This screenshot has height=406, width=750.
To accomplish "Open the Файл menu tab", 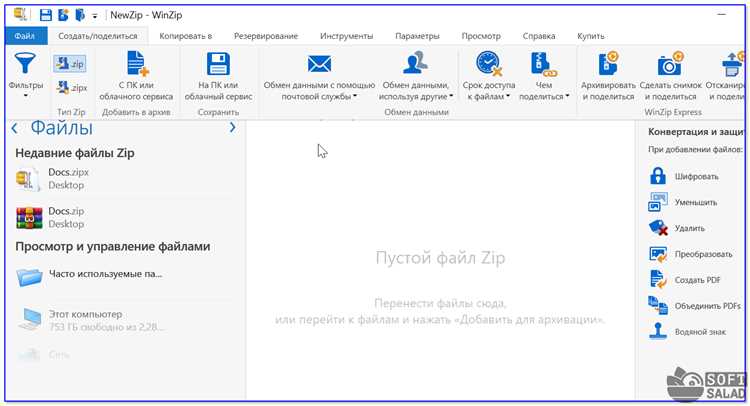I will tap(24, 36).
